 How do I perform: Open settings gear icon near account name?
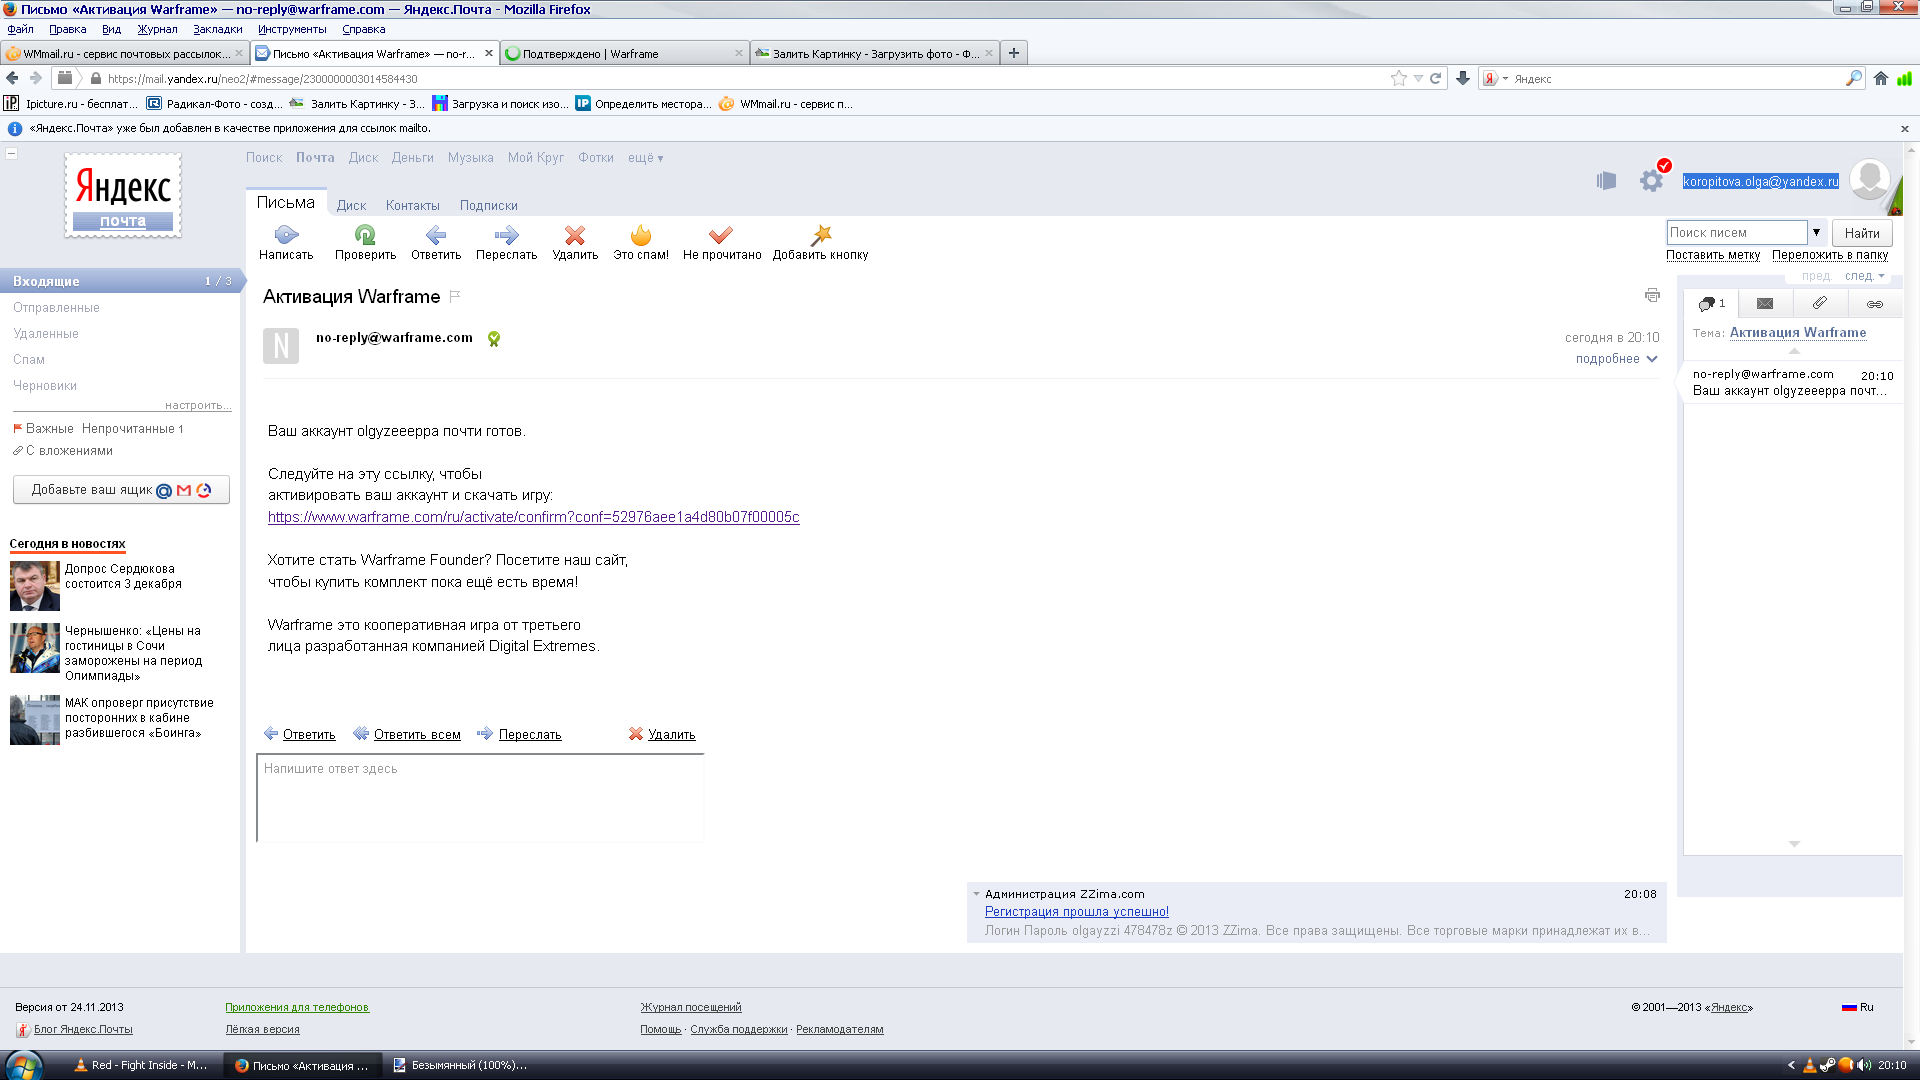[x=1651, y=181]
